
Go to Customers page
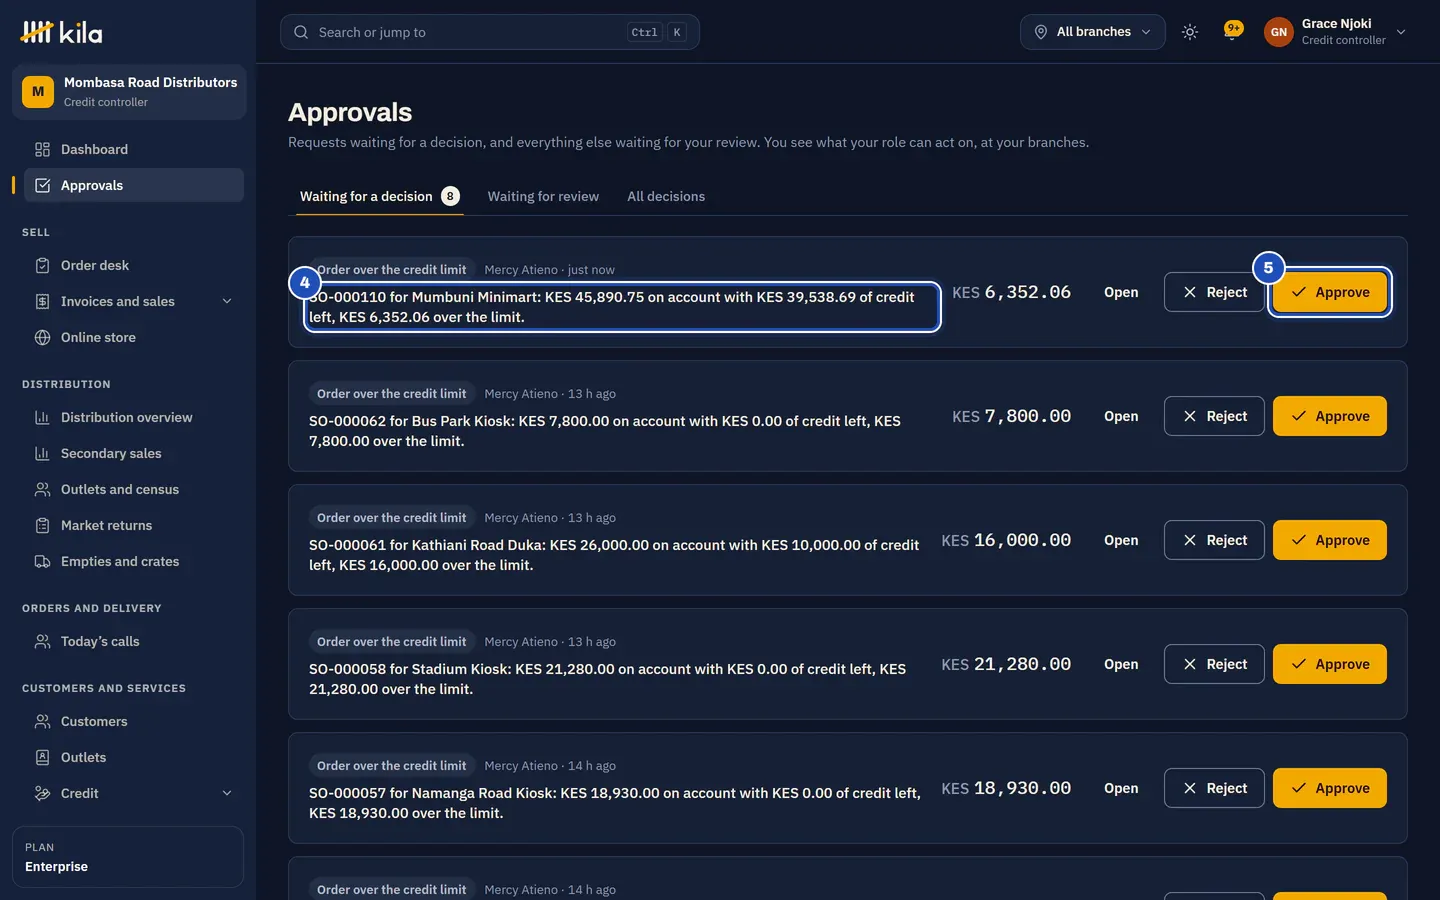pos(134,722)
